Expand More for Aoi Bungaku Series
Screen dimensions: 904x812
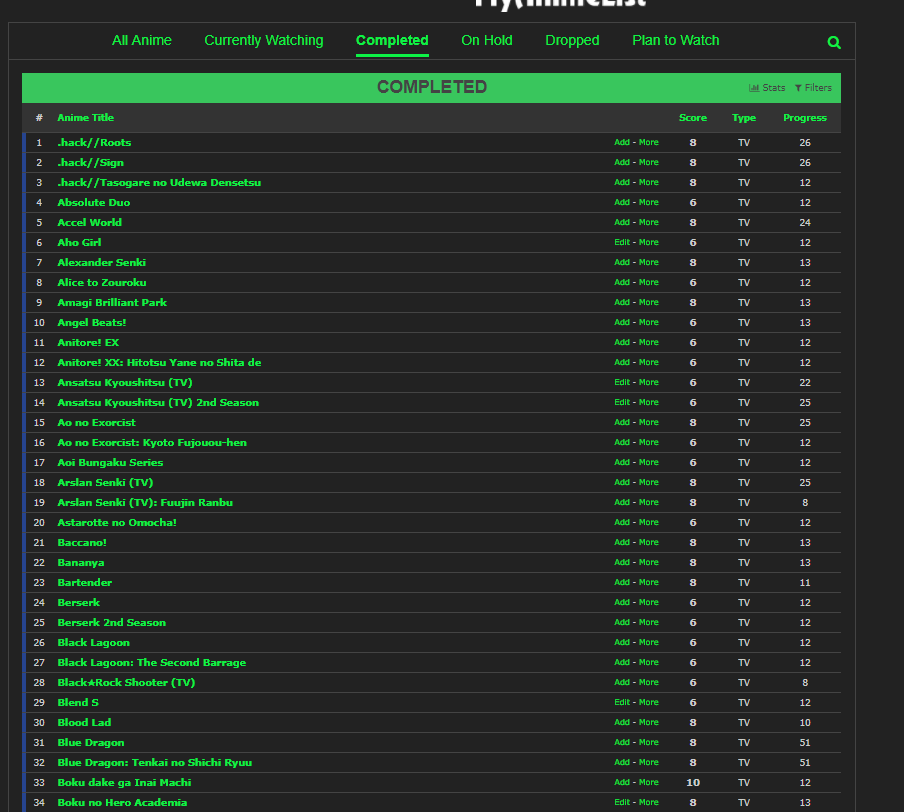click(649, 463)
